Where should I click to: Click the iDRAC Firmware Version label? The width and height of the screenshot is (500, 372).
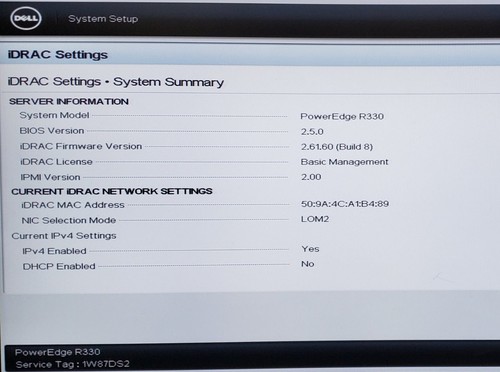[81, 146]
